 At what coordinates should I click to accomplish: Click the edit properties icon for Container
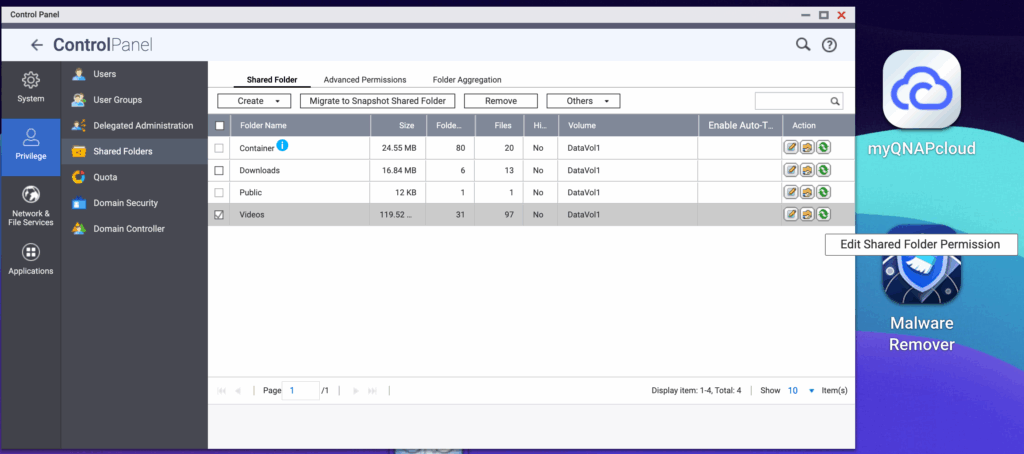(791, 147)
